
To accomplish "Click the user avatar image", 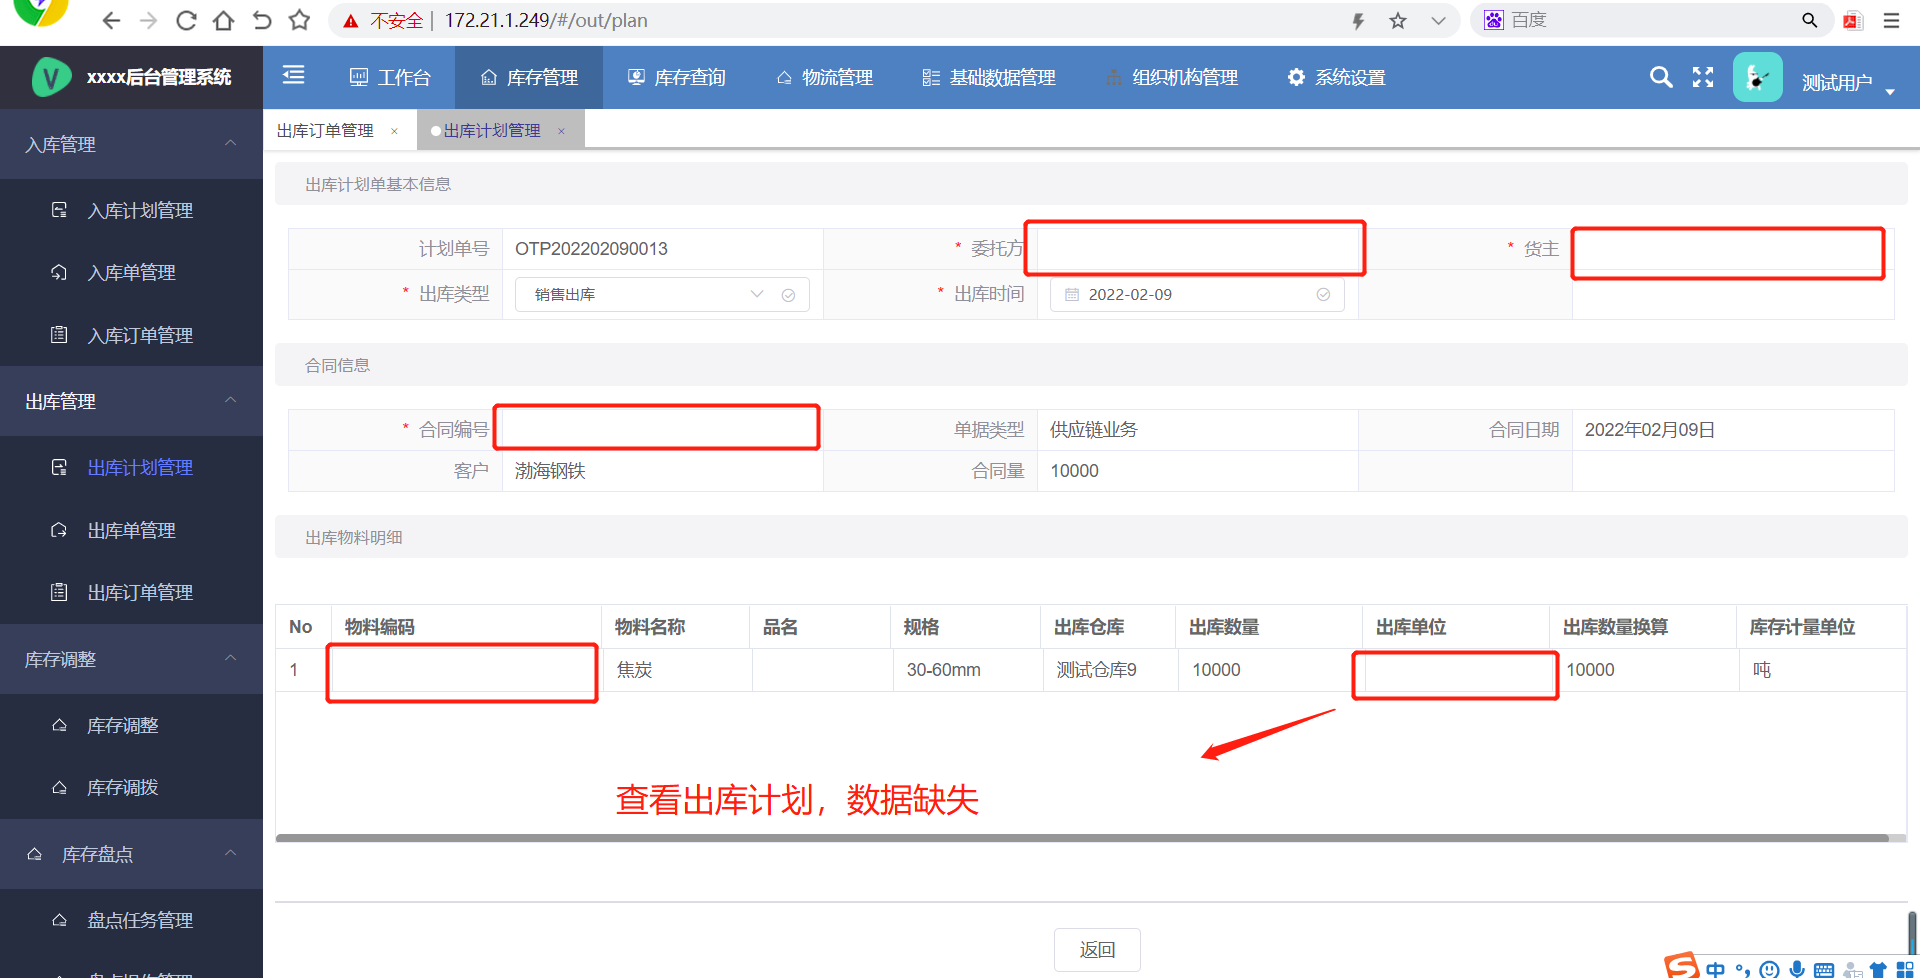I will click(x=1757, y=77).
